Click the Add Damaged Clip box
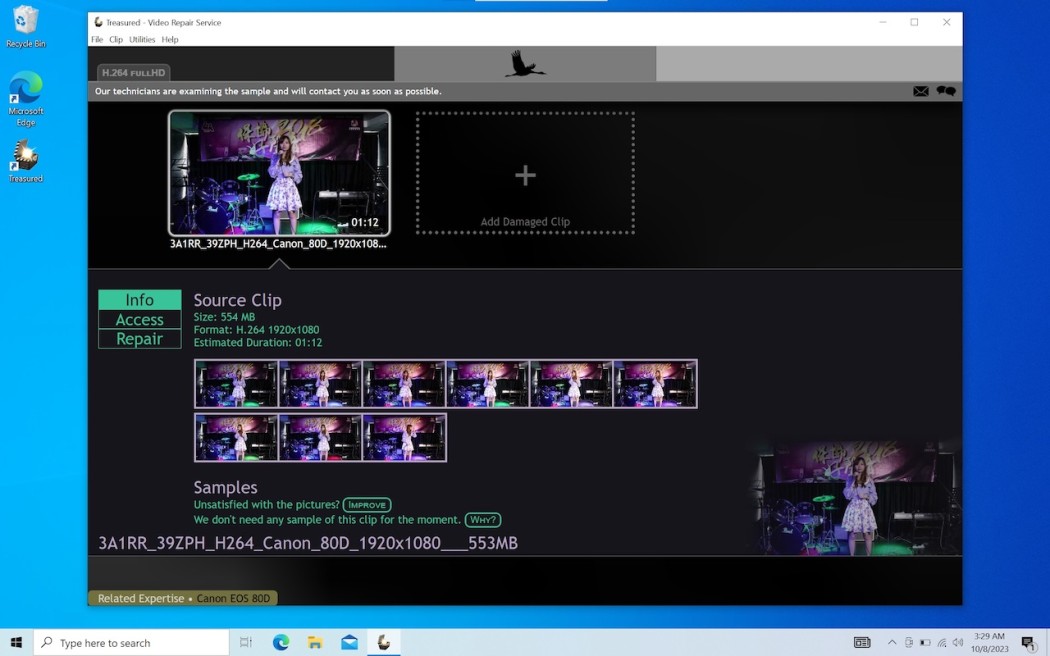1050x656 pixels. point(525,173)
